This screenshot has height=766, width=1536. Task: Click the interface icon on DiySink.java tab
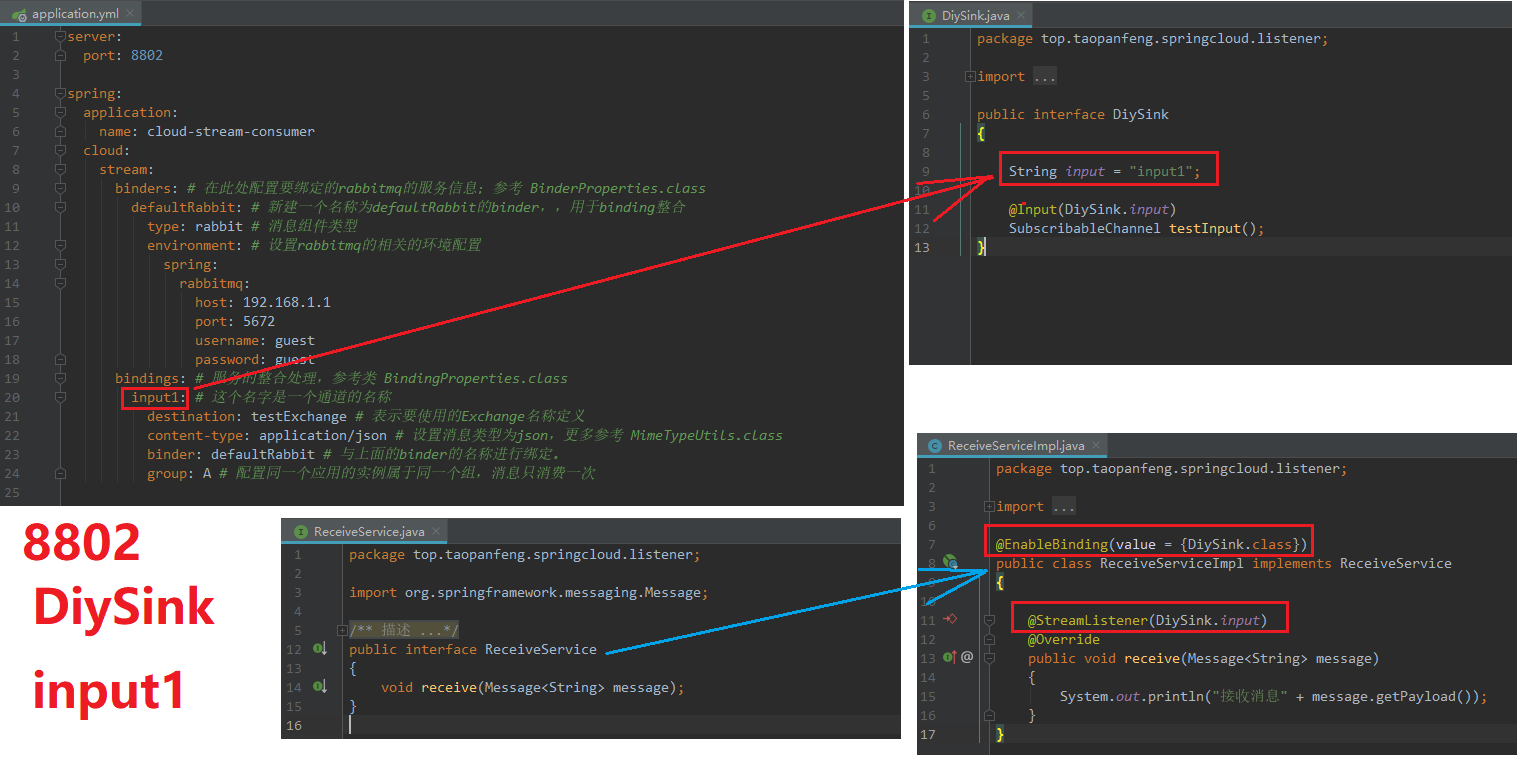927,16
